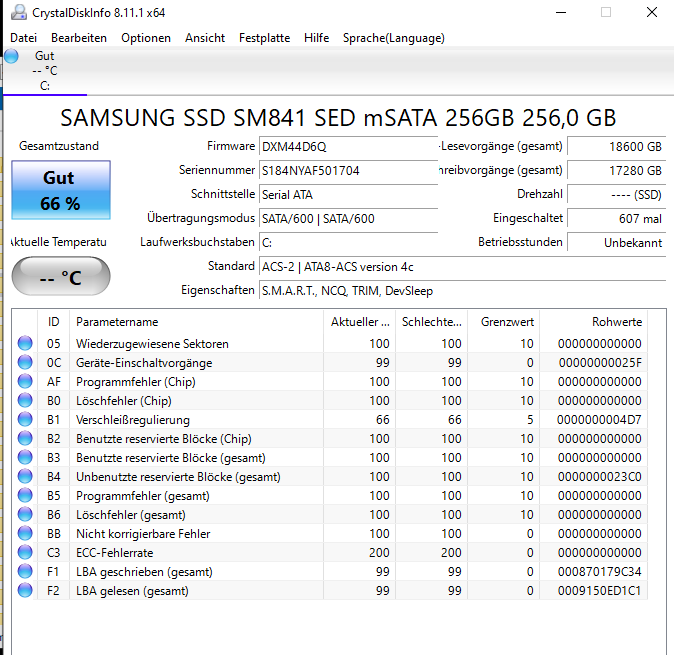Click status orb for LBA gelesen row
Screen dimensions: 674x655
[x=25, y=590]
